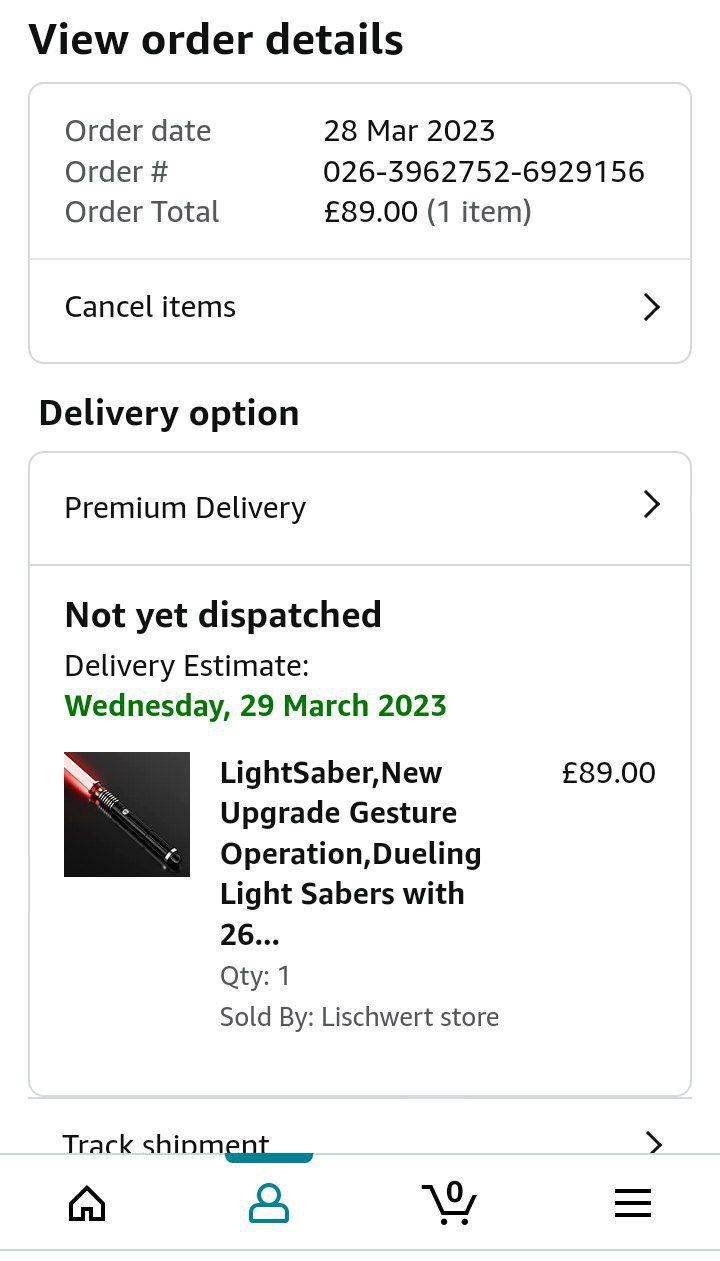Screen dimensions: 720x1261
Task: Select the Premium Delivery option text
Action: click(185, 508)
